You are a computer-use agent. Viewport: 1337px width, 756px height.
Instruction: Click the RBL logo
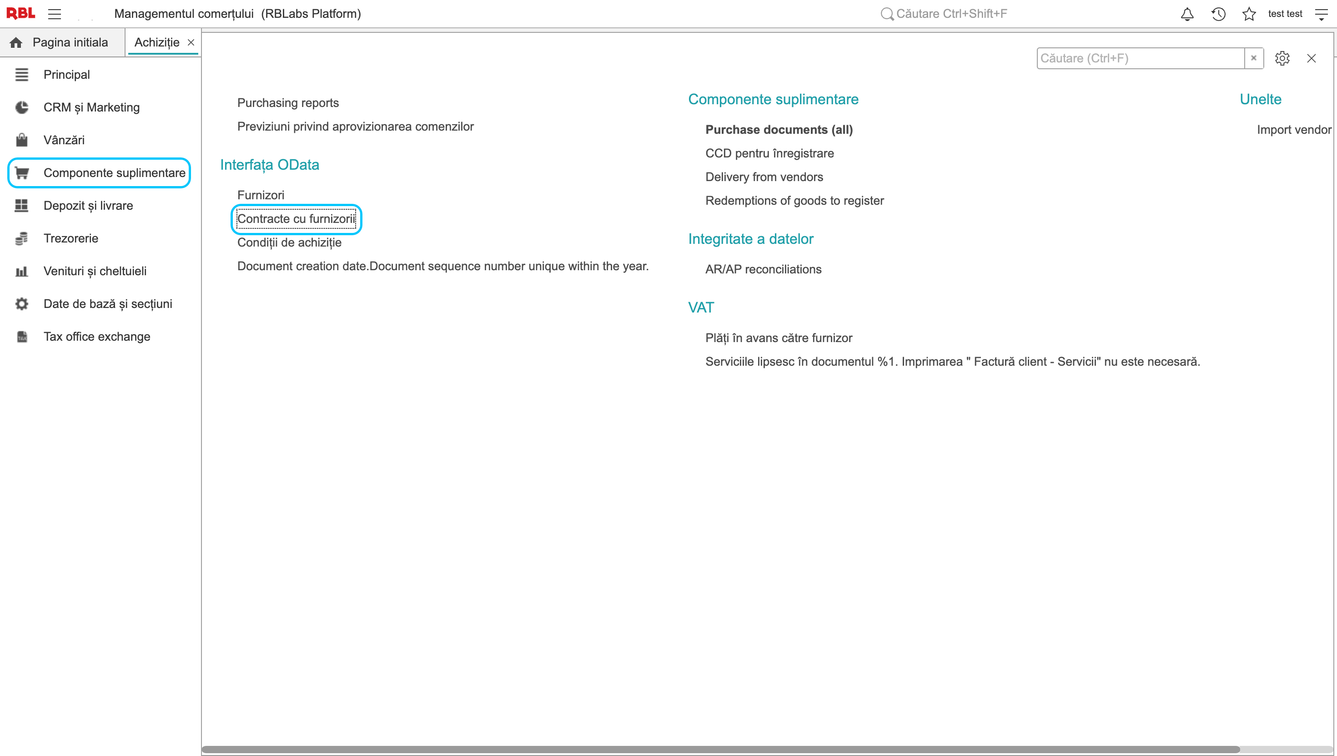coord(20,14)
